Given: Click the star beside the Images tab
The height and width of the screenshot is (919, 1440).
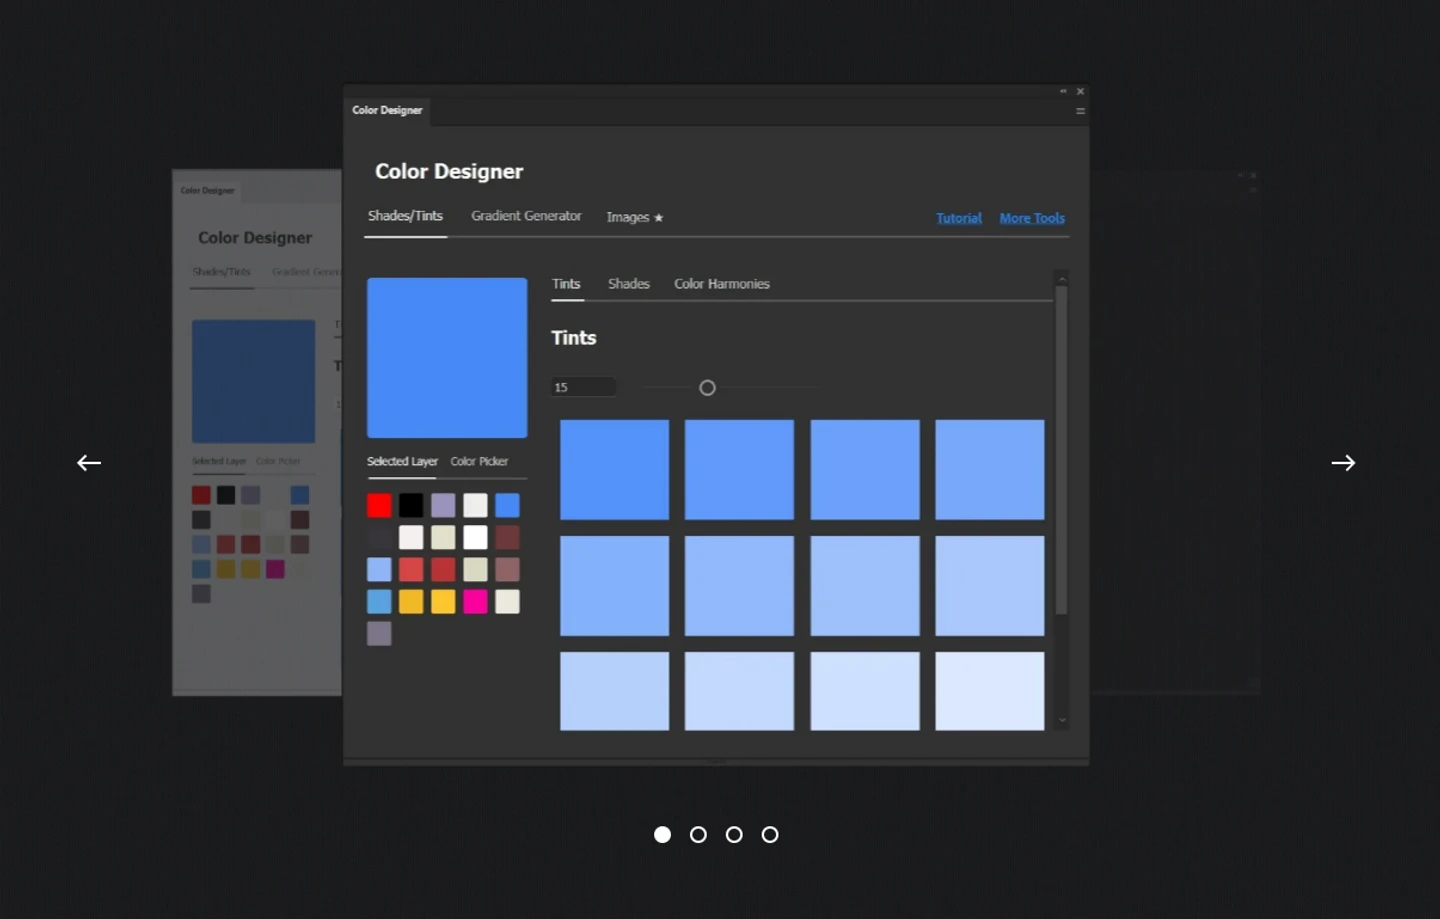Looking at the screenshot, I should click(659, 217).
